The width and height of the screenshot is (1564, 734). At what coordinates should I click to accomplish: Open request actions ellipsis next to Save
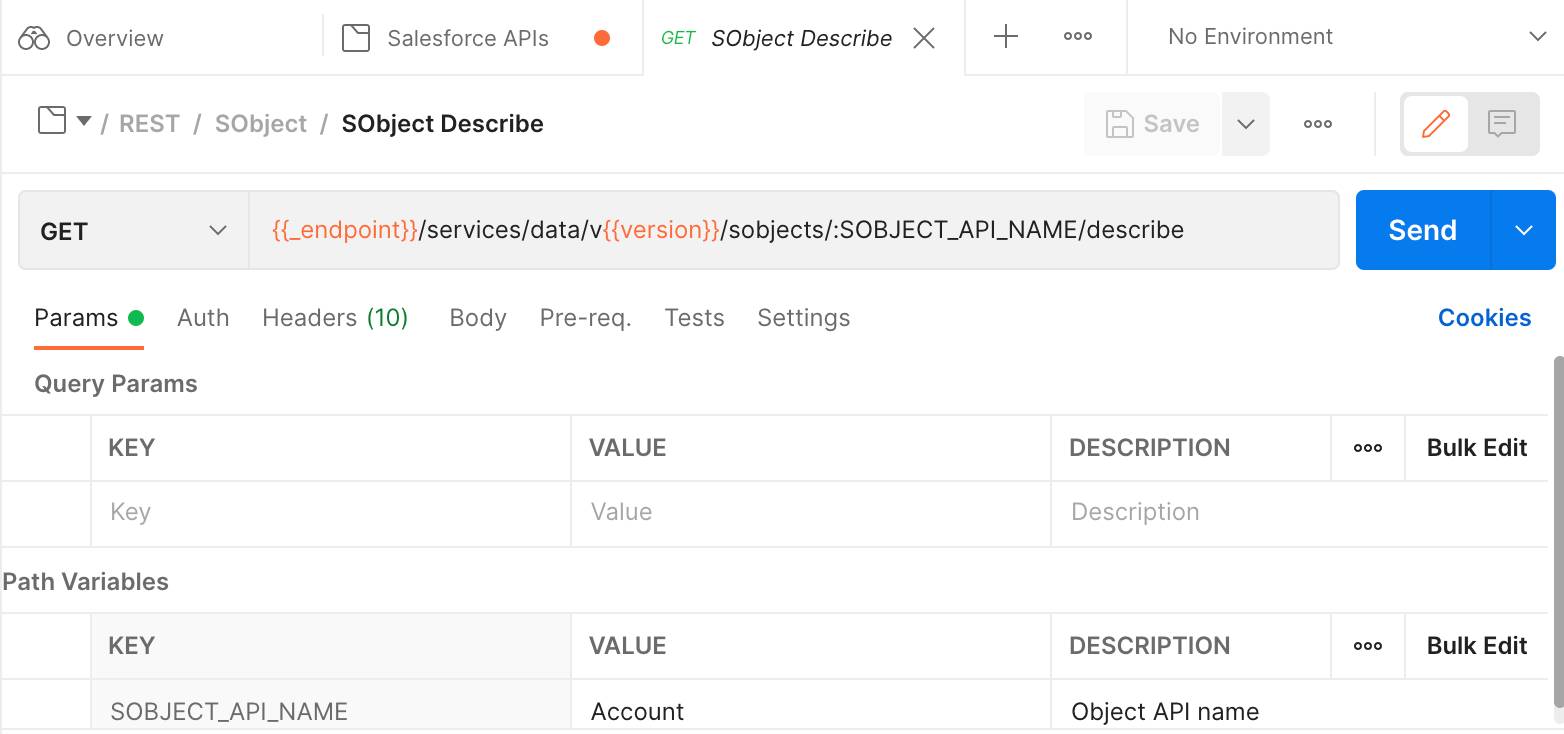click(1317, 124)
